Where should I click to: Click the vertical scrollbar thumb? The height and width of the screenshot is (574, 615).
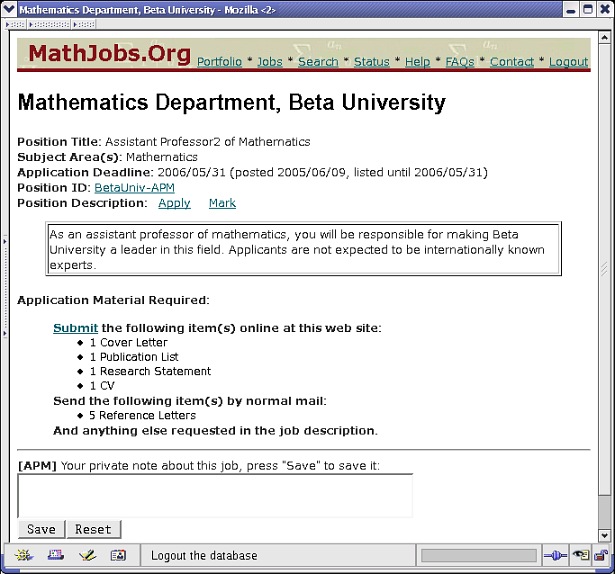tap(604, 269)
